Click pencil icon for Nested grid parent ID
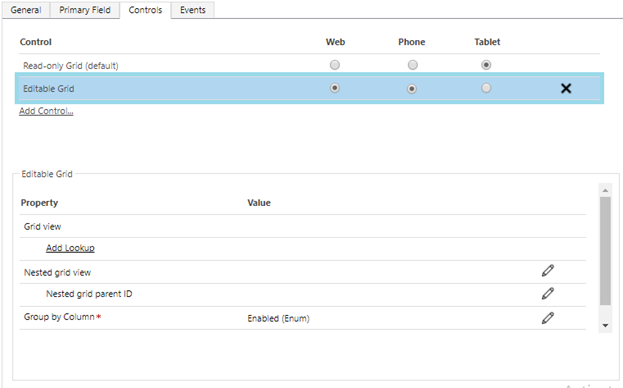 [548, 293]
